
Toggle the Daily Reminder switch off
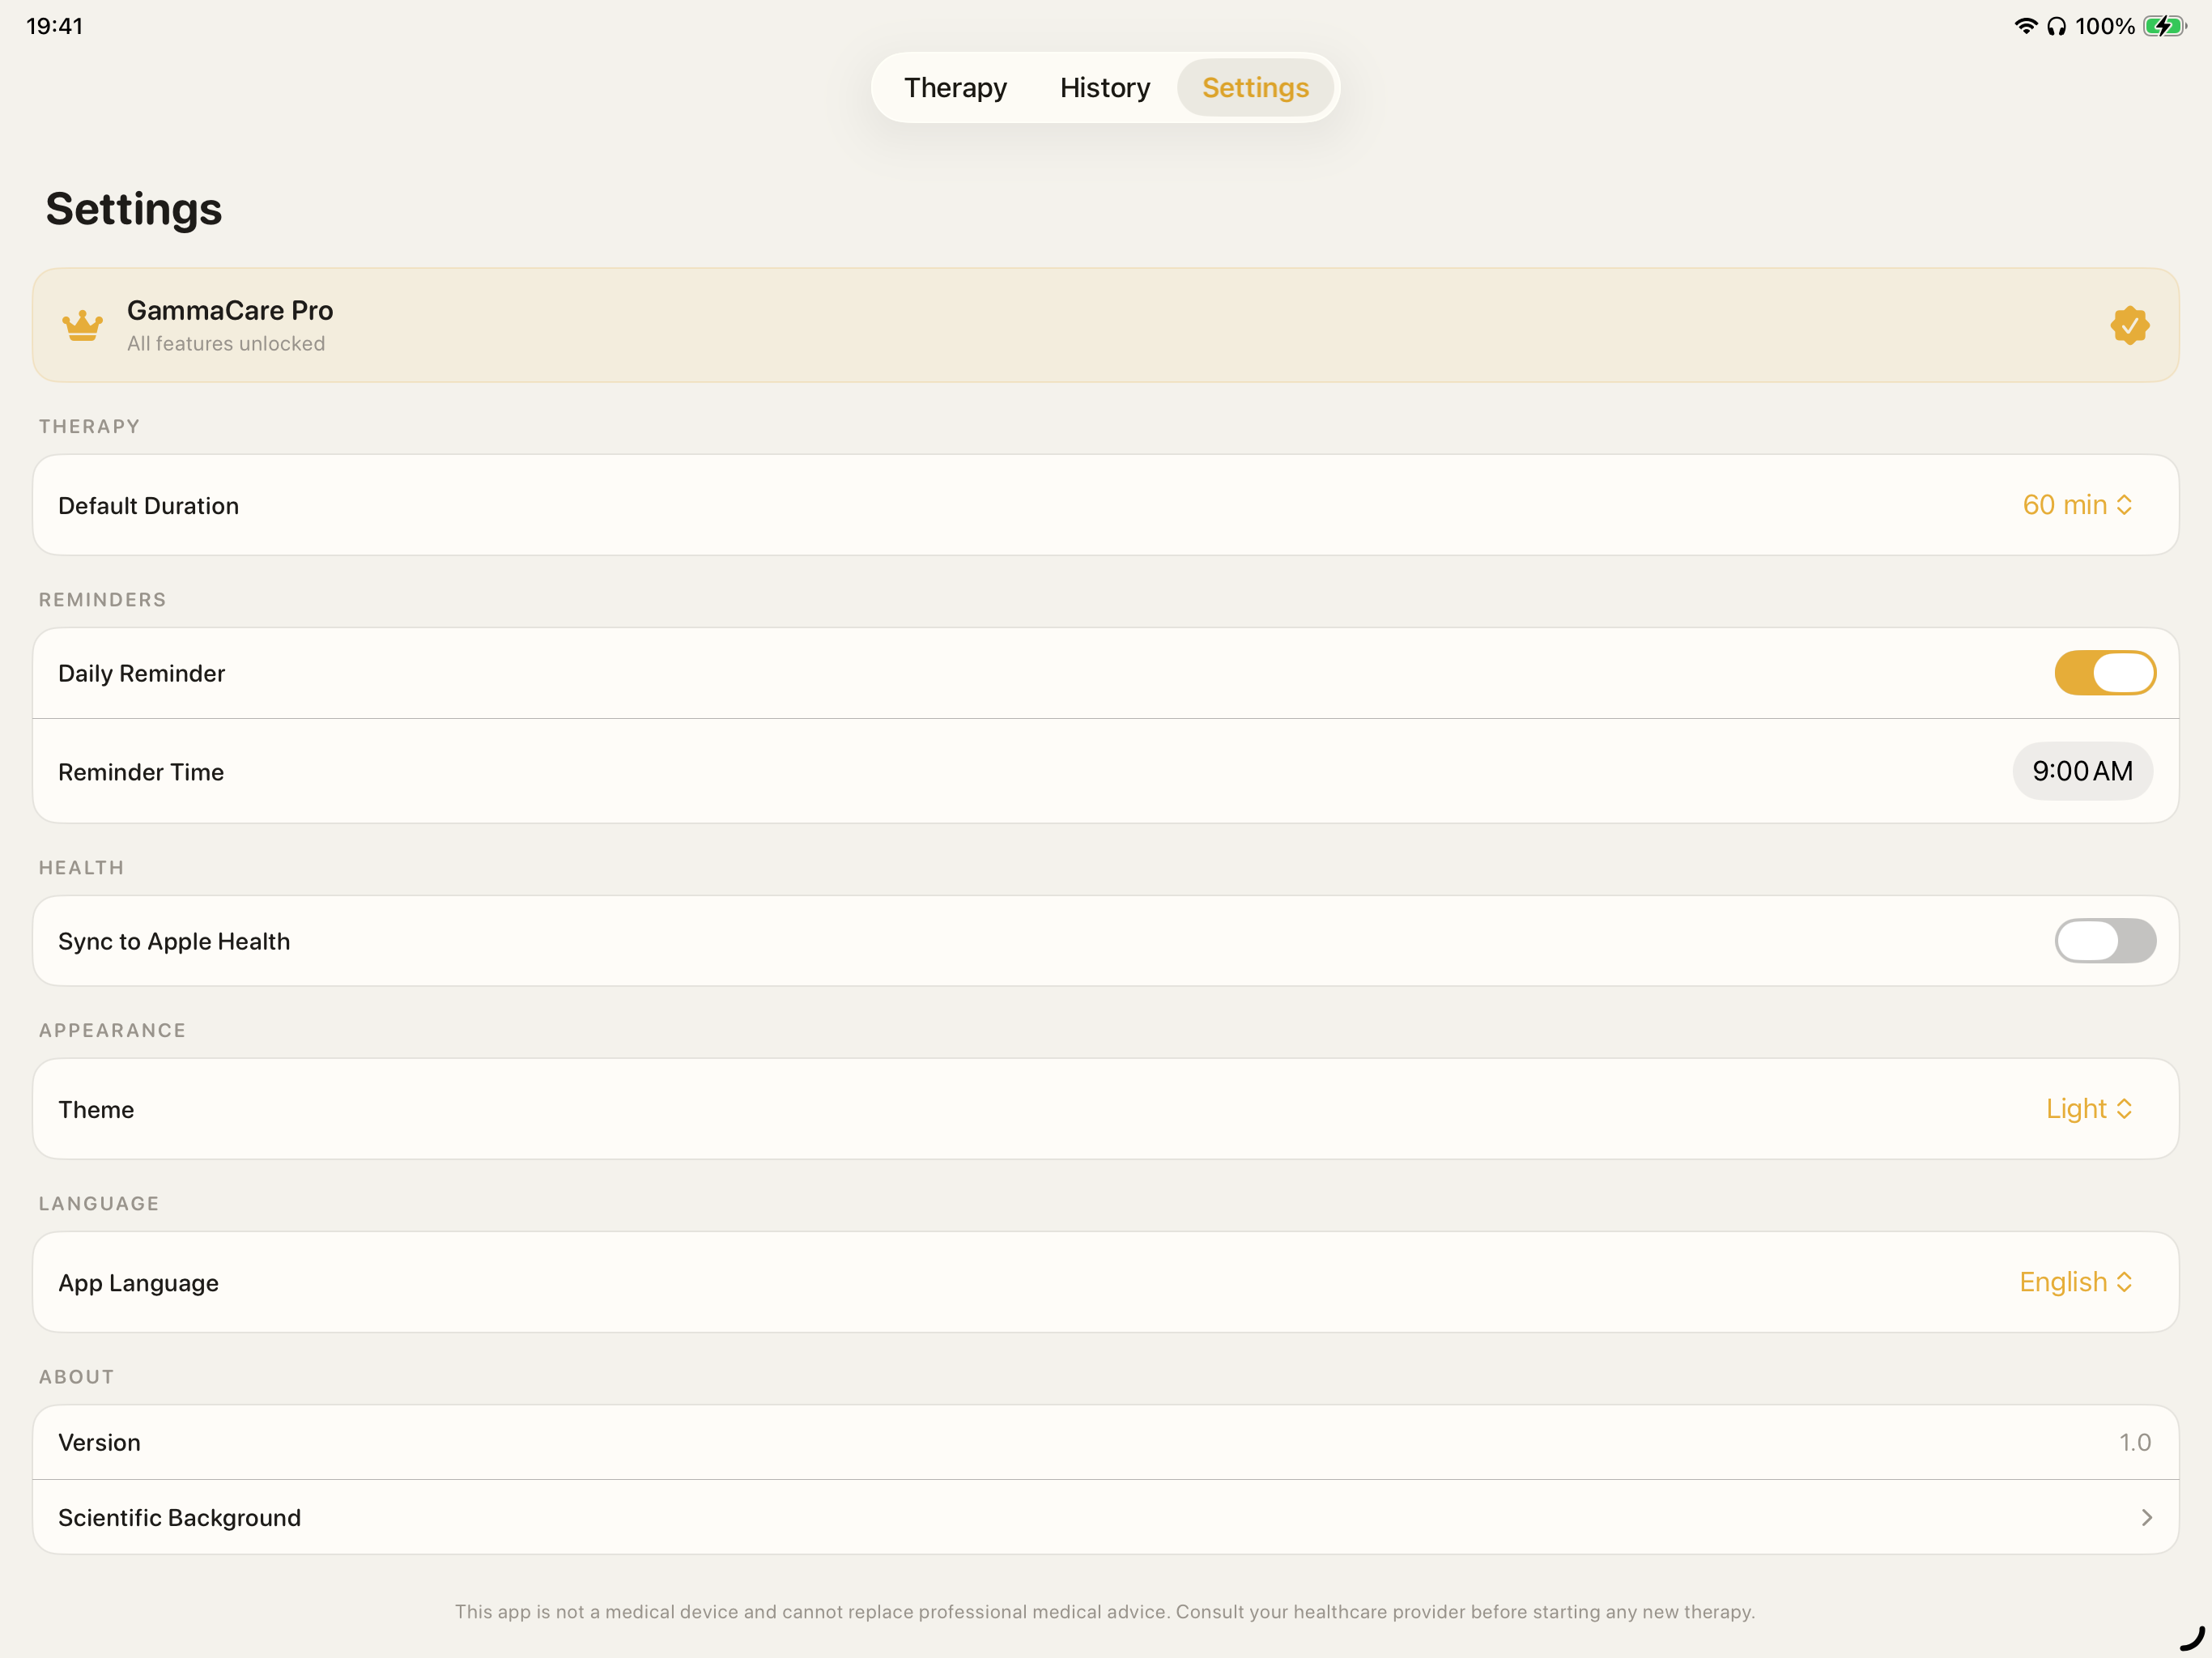click(x=2105, y=673)
